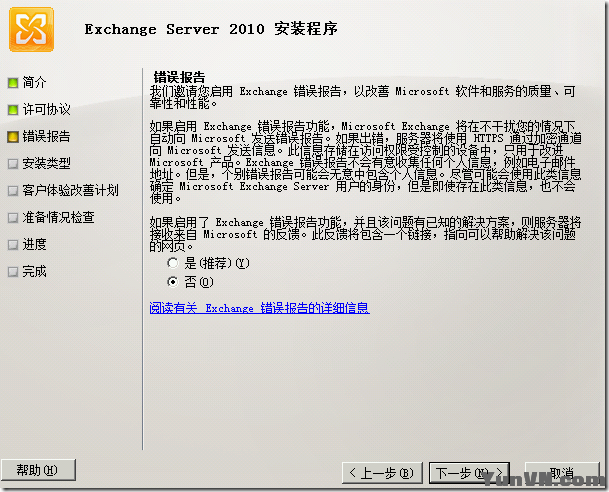This screenshot has width=609, height=492.
Task: Click the green step icon beside 许可协议
Action: point(13,110)
